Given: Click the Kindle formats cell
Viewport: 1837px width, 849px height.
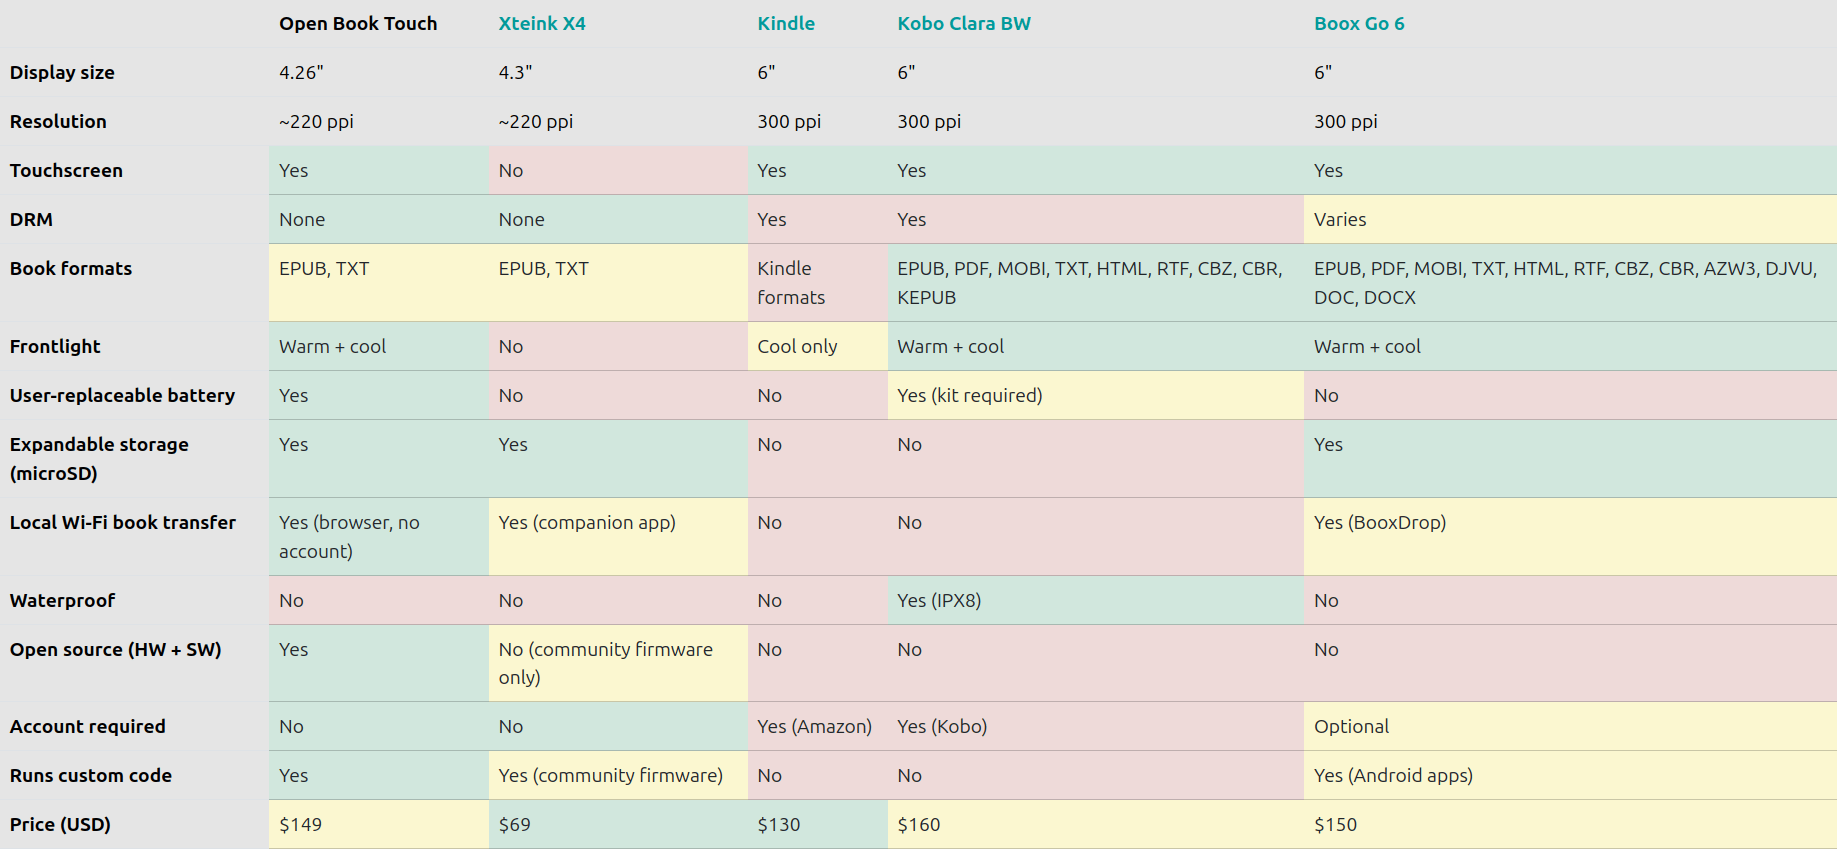Looking at the screenshot, I should click(817, 282).
